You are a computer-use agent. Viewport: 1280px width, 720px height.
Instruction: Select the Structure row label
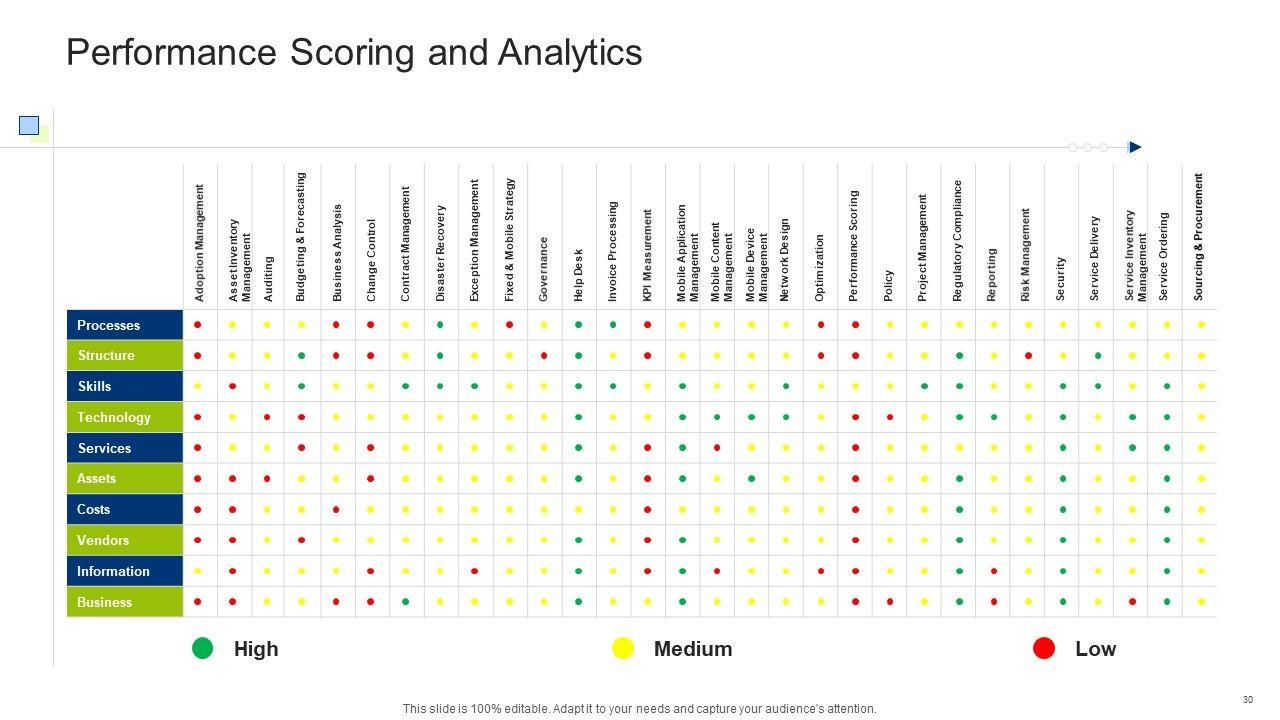pos(106,355)
